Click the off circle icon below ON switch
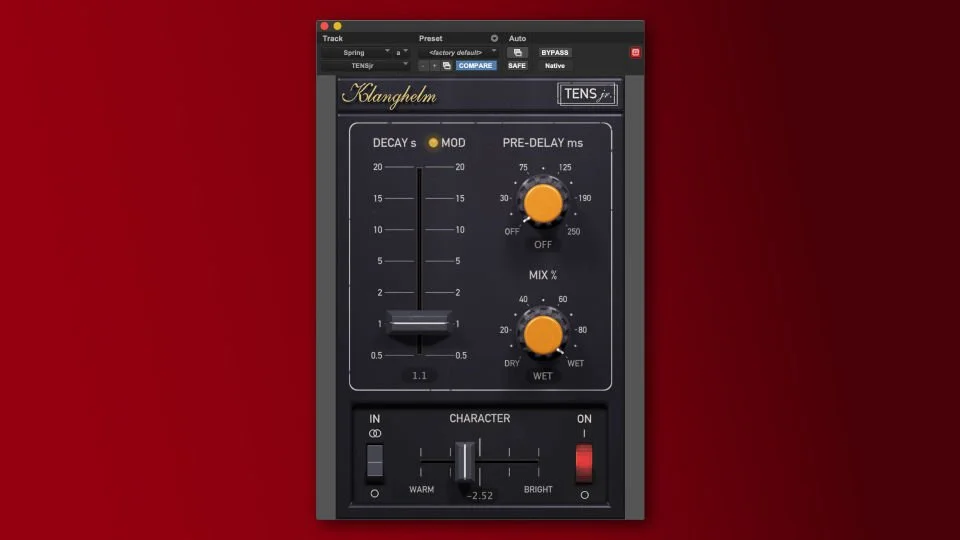This screenshot has width=960, height=540. point(585,495)
